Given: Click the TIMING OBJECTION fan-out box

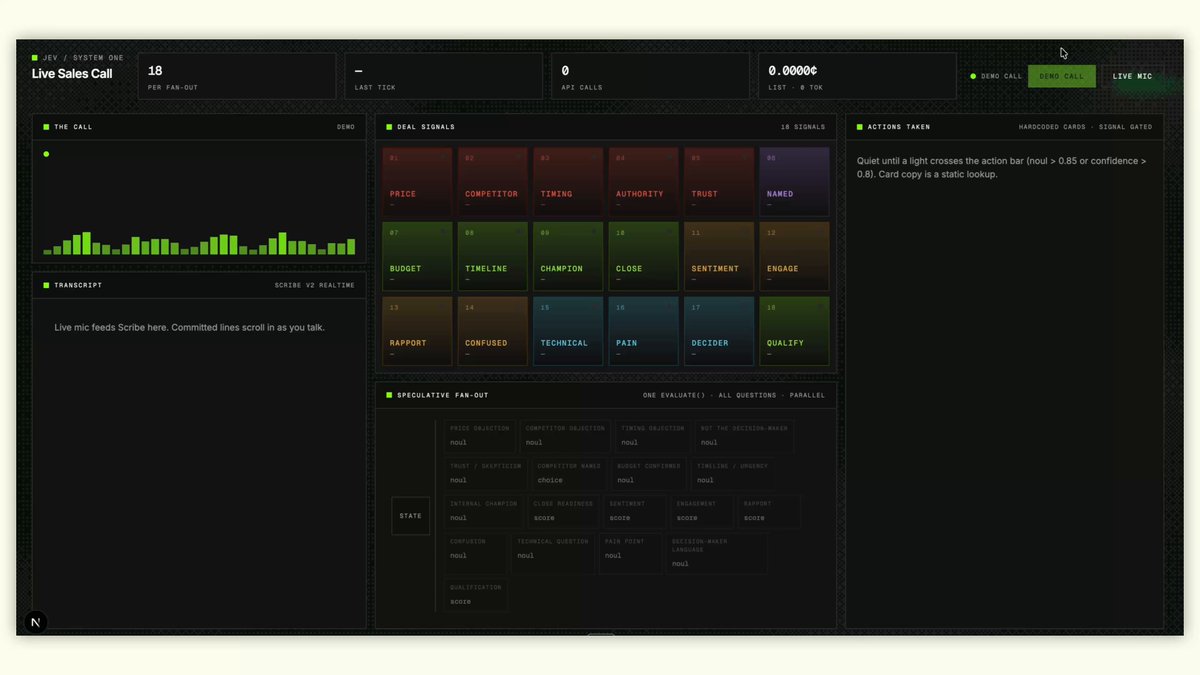Looking at the screenshot, I should (653, 436).
